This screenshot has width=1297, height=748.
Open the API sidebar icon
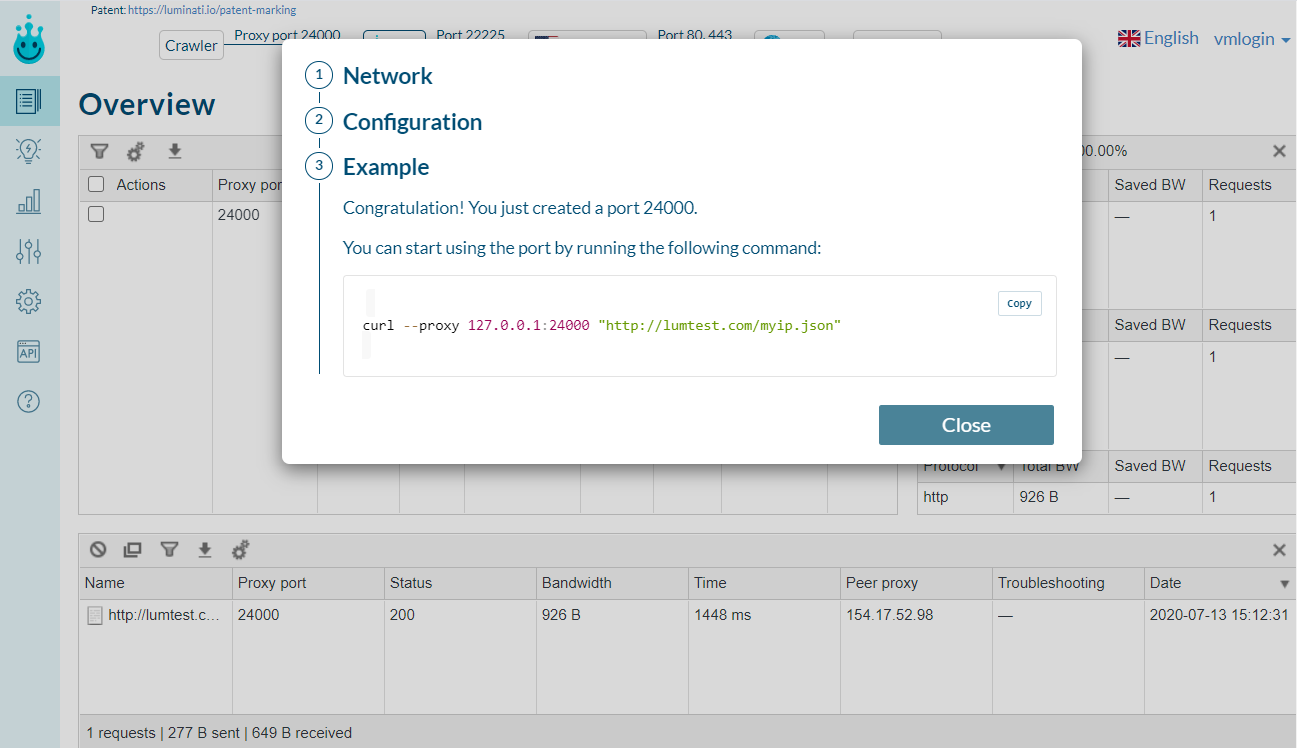(x=29, y=351)
